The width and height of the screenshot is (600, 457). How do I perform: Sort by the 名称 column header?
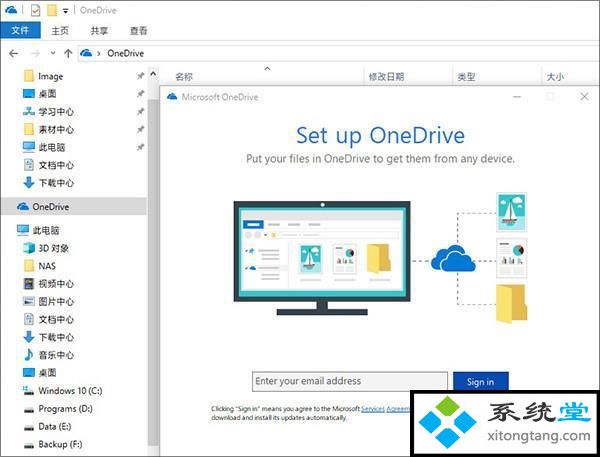[184, 77]
